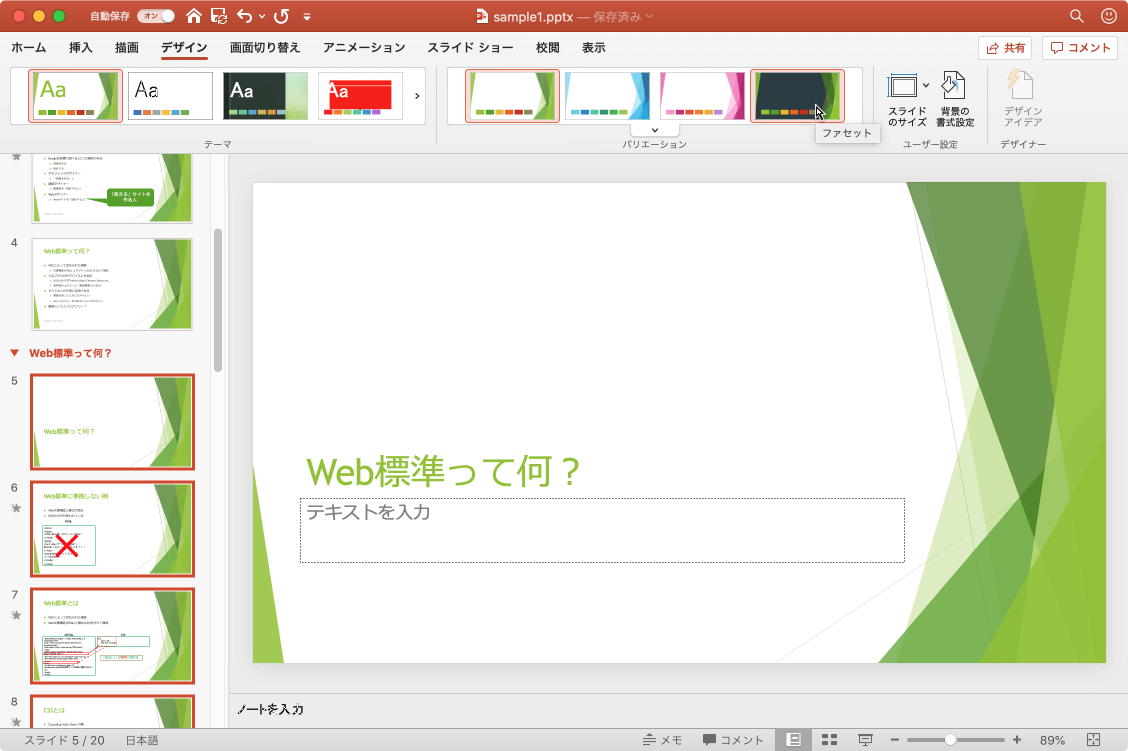
Task: Switch to Normal view icon in status bar
Action: pyautogui.click(x=793, y=739)
